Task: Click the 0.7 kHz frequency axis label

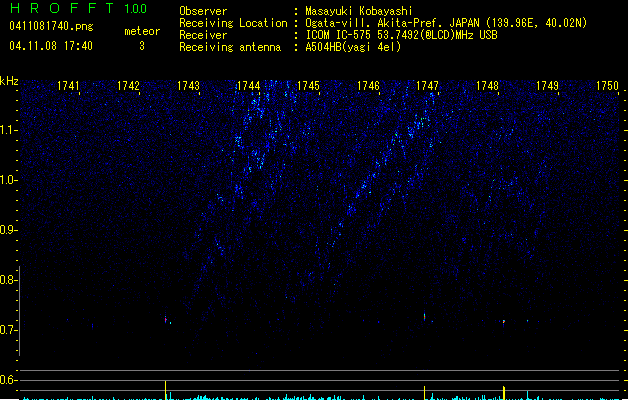Action: [x=8, y=330]
